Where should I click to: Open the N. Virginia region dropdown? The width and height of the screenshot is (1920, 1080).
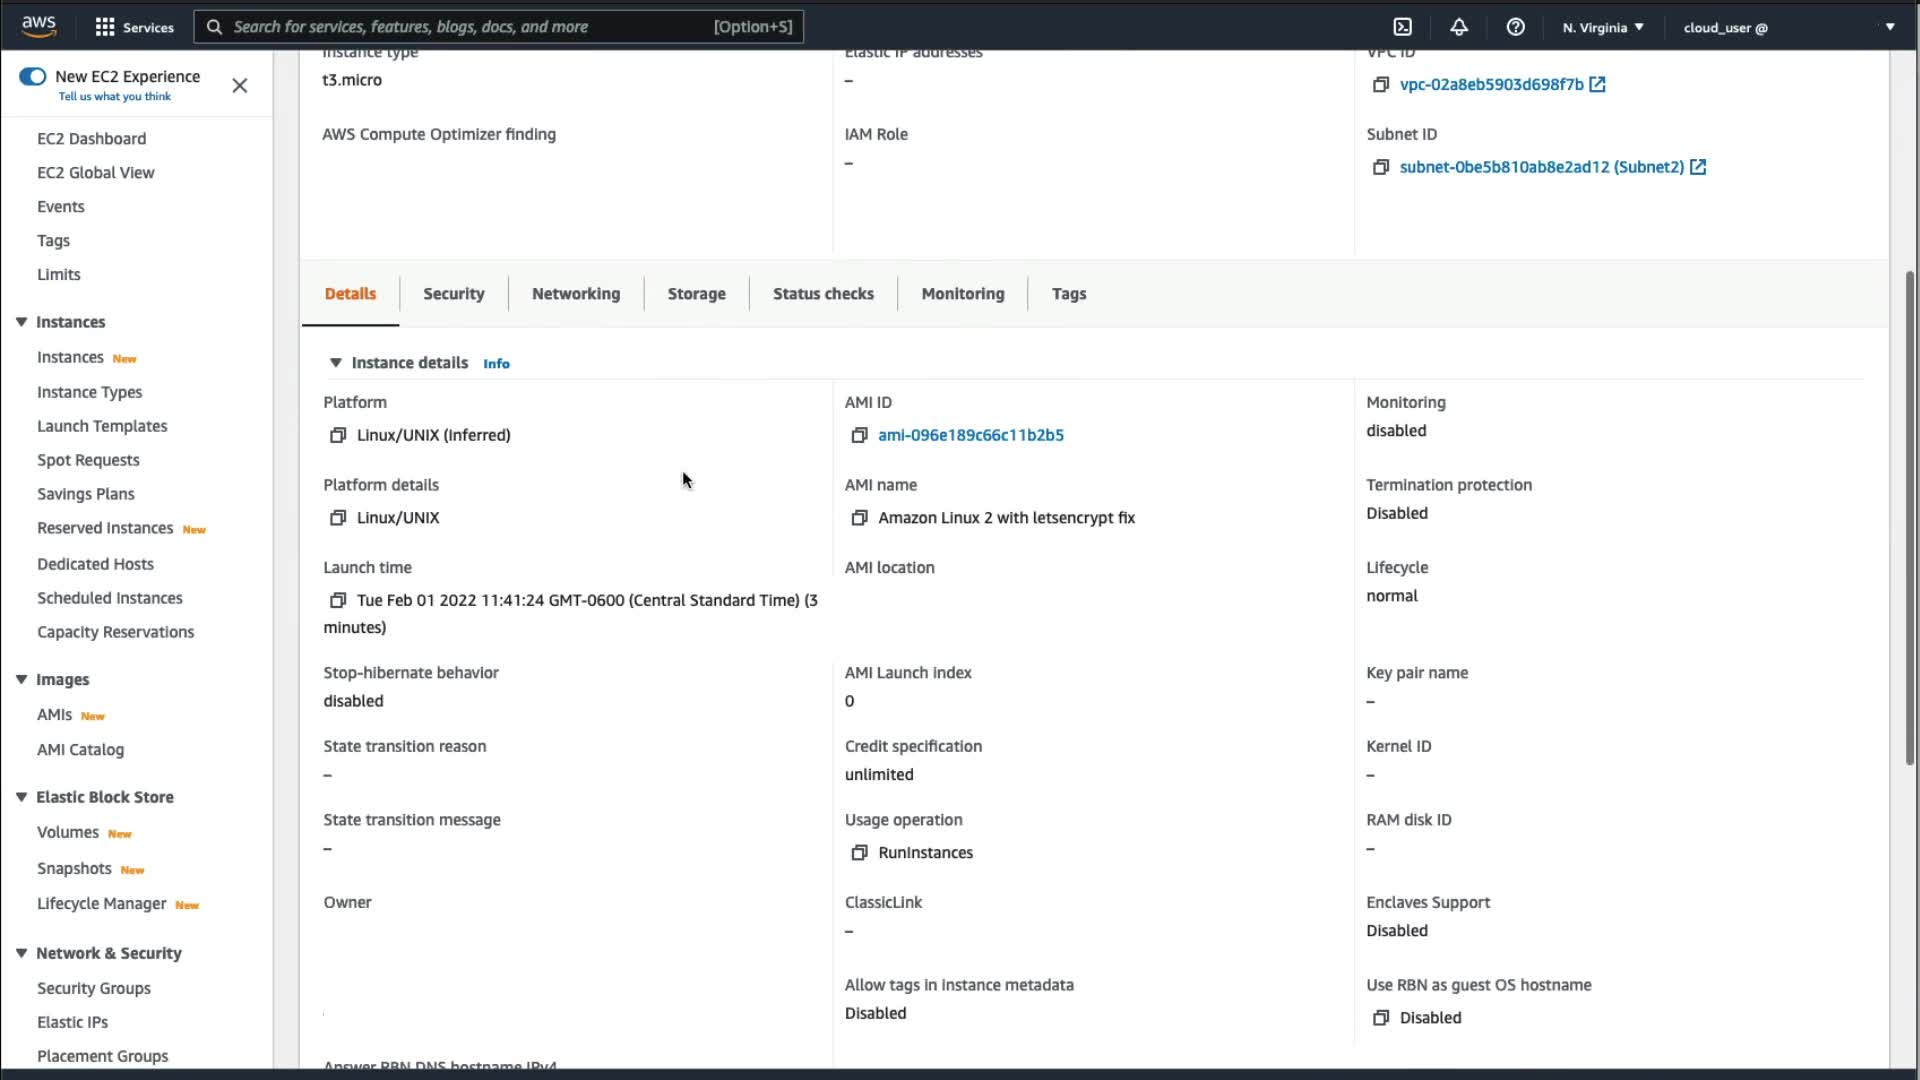(x=1603, y=27)
